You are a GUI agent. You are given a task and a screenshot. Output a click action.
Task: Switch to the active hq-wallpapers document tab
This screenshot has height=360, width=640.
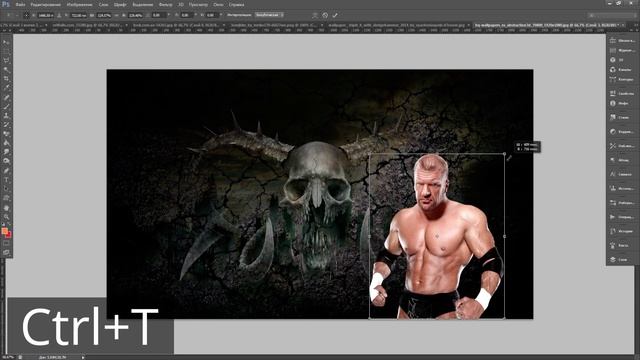click(x=547, y=25)
